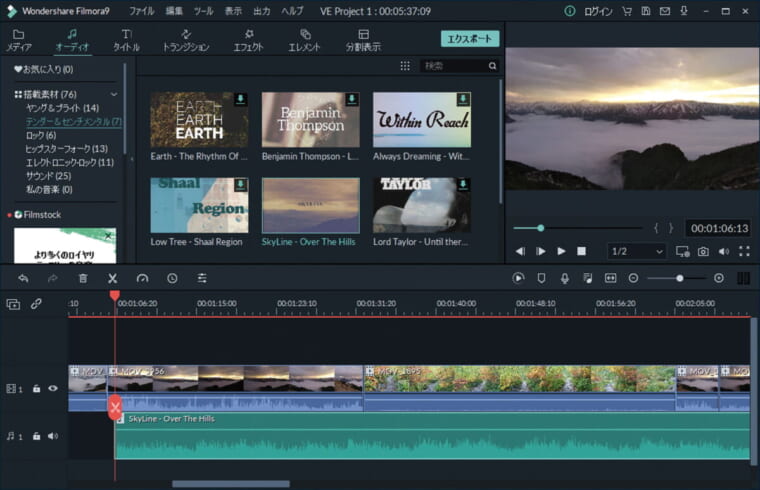Enter fullscreen preview mode
The height and width of the screenshot is (490, 760).
click(x=744, y=251)
